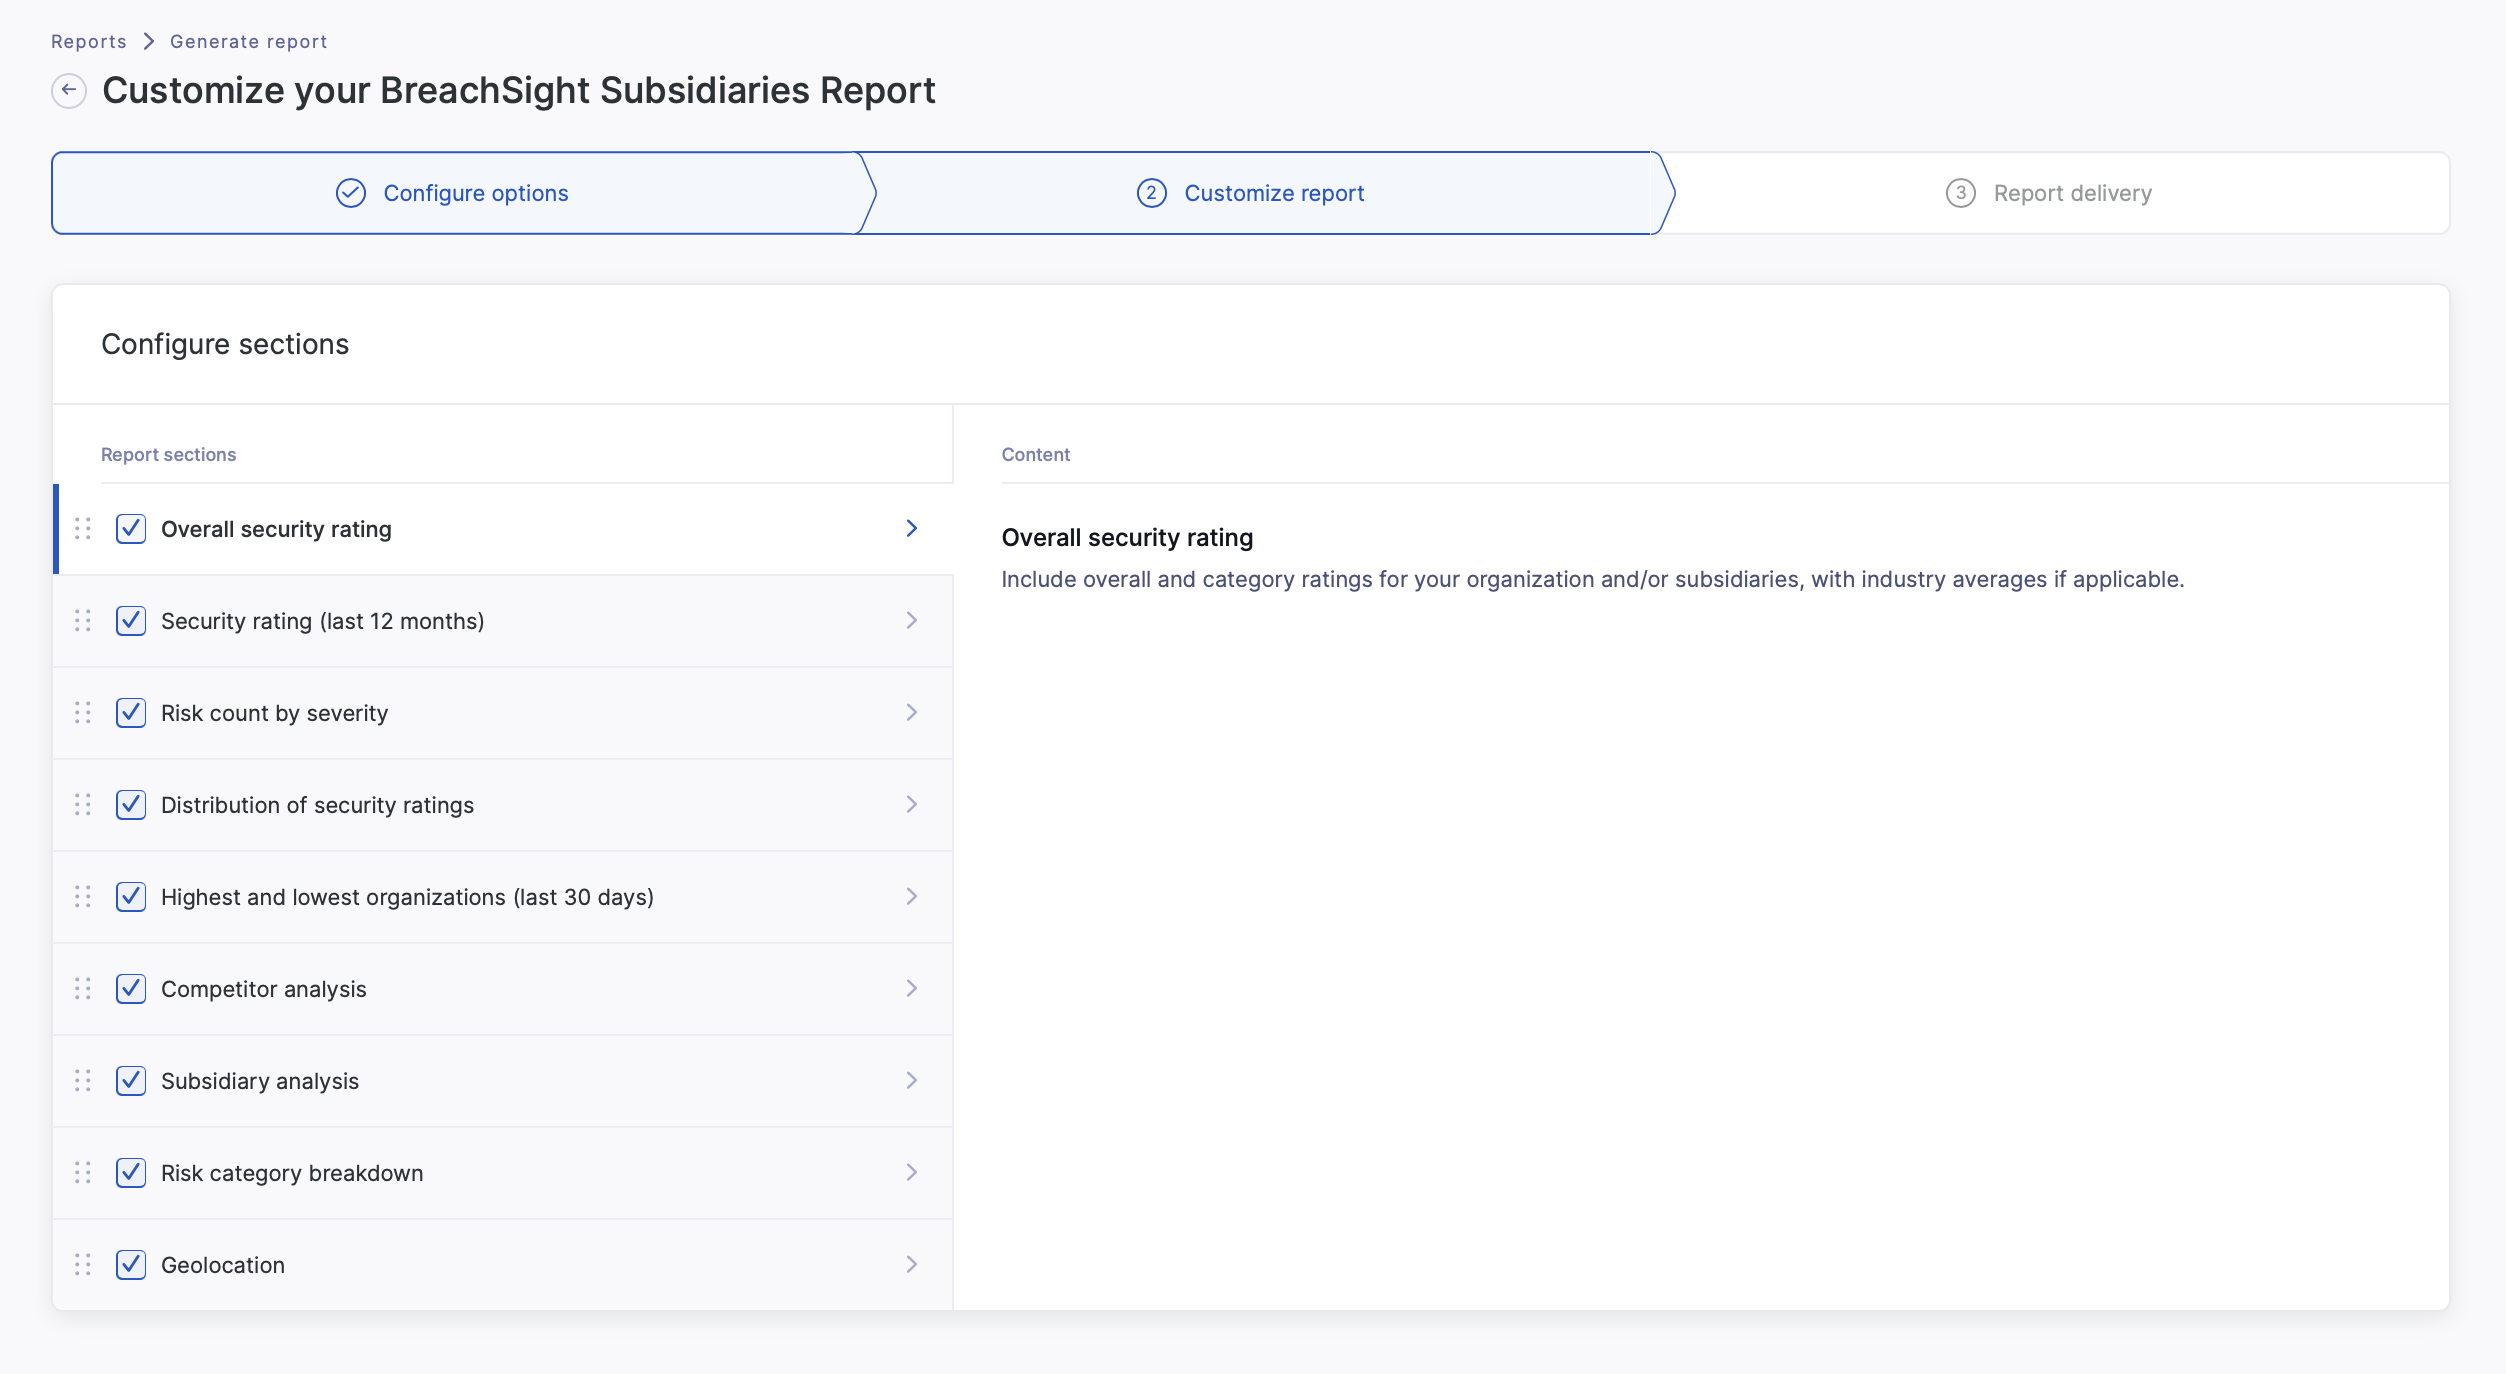Switch to the Report delivery step
This screenshot has width=2506, height=1374.
(2071, 193)
